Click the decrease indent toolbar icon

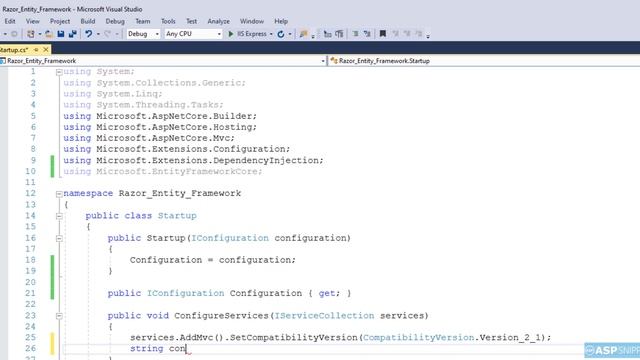pos(327,34)
